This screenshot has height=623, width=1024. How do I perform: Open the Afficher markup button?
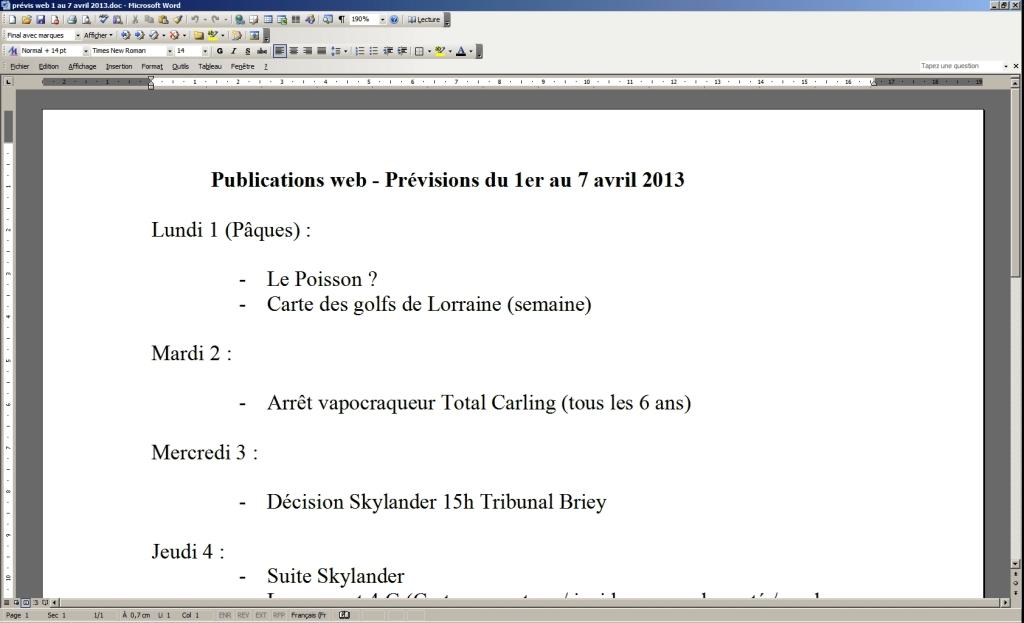coord(97,35)
